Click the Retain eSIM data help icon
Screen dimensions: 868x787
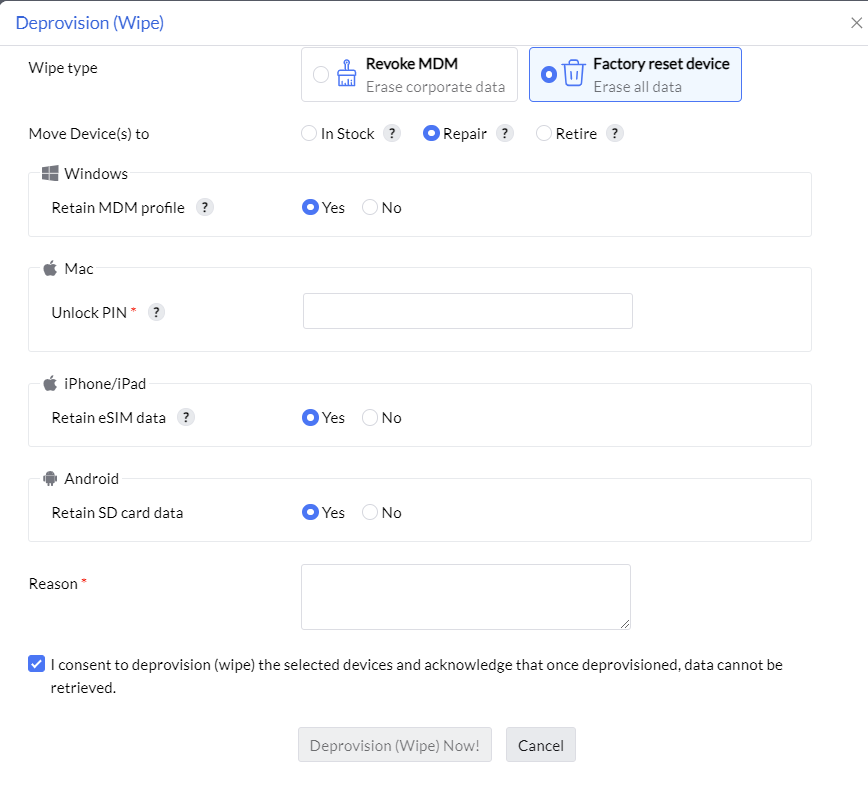[x=186, y=418]
